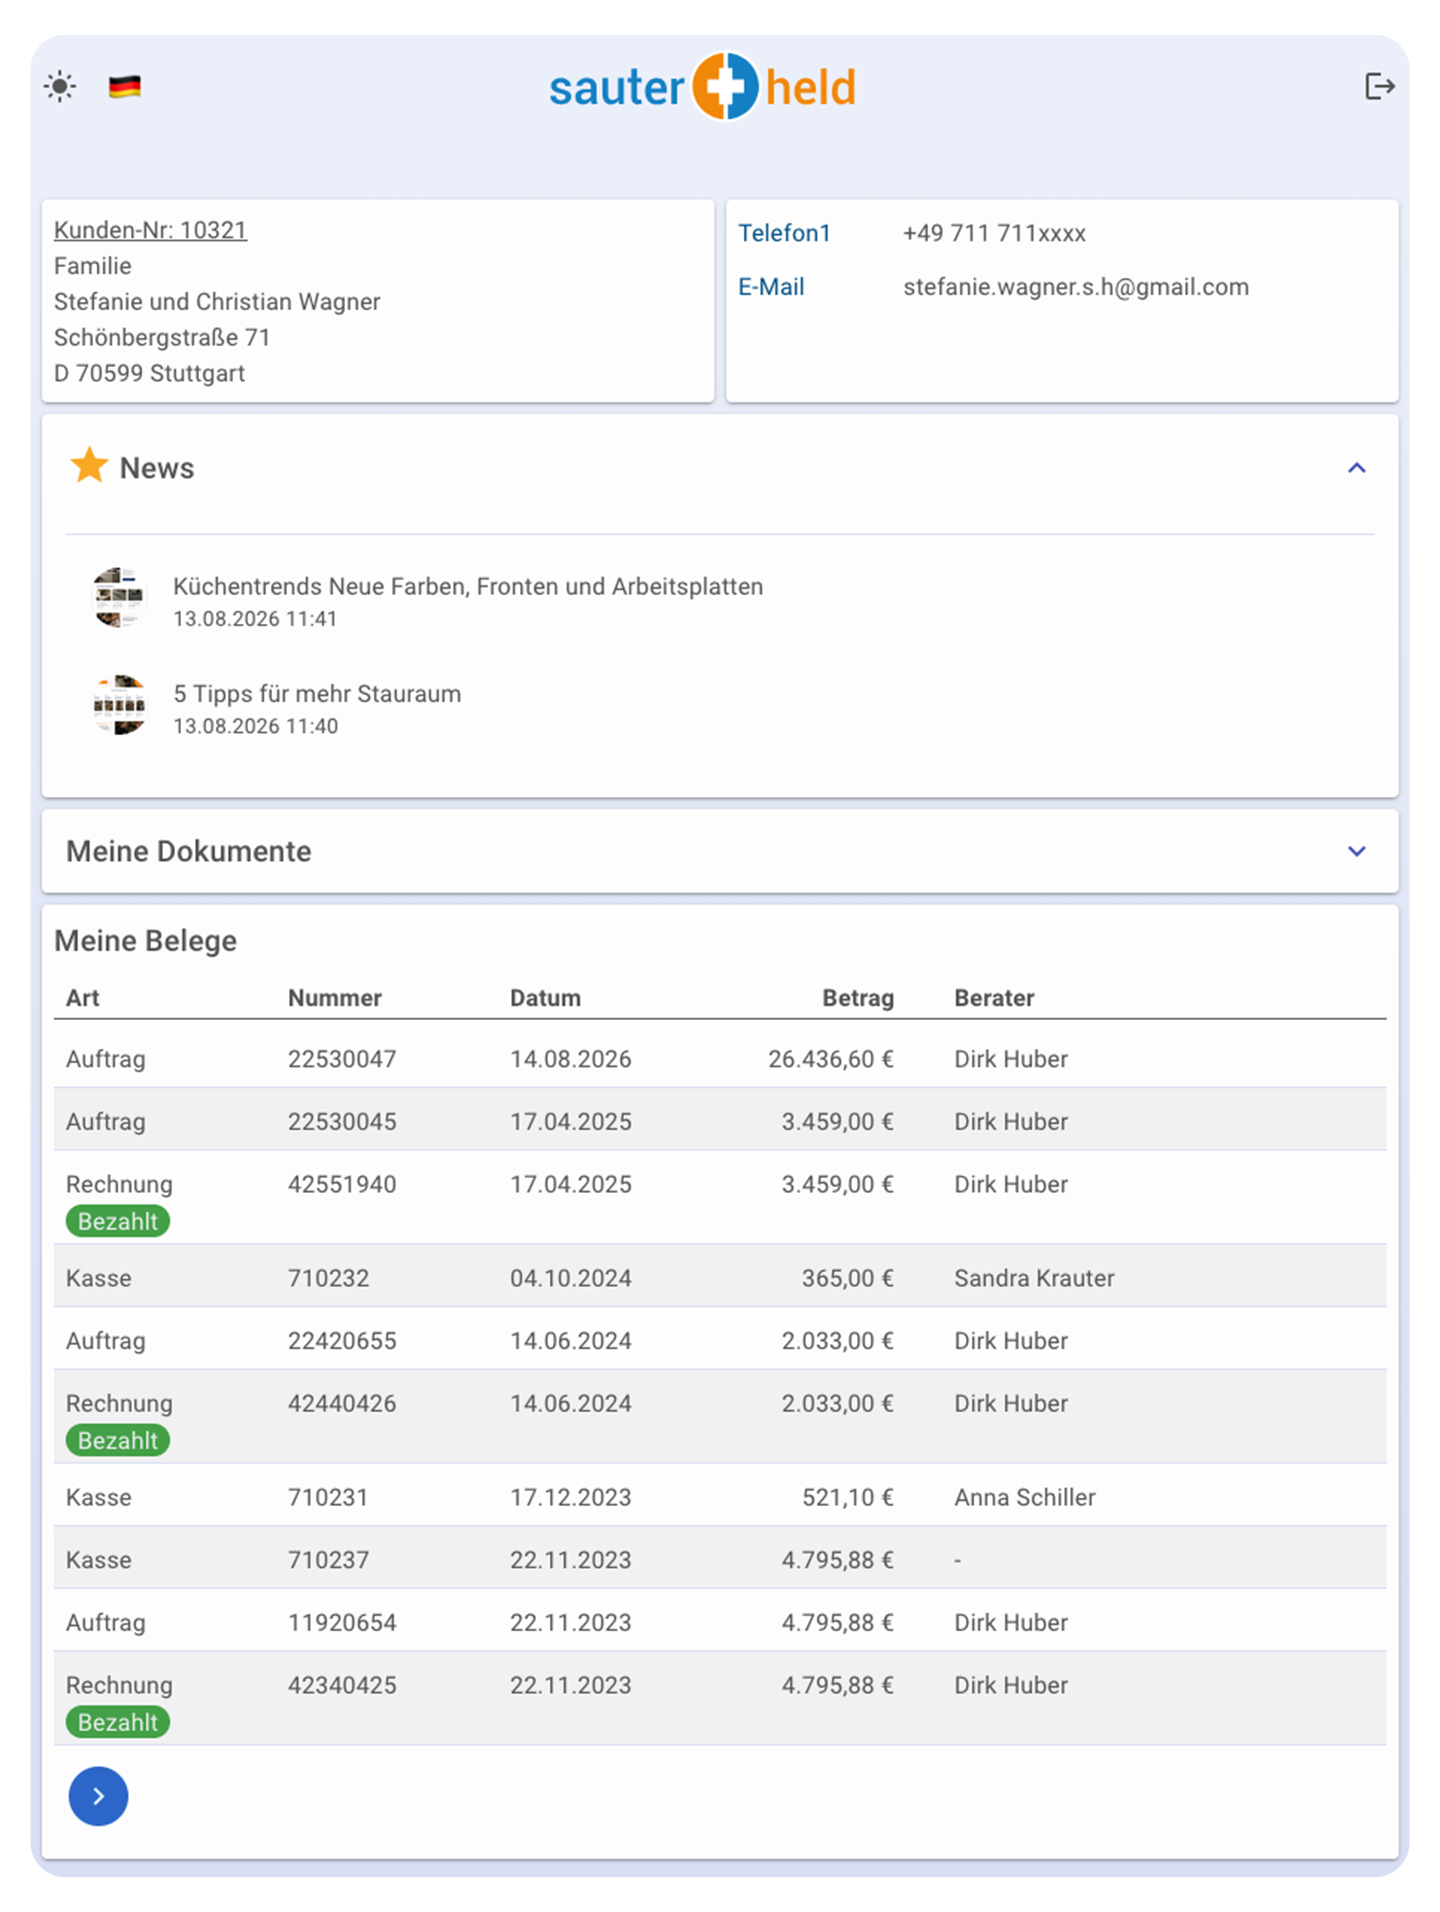Click the Art column header

coord(83,998)
